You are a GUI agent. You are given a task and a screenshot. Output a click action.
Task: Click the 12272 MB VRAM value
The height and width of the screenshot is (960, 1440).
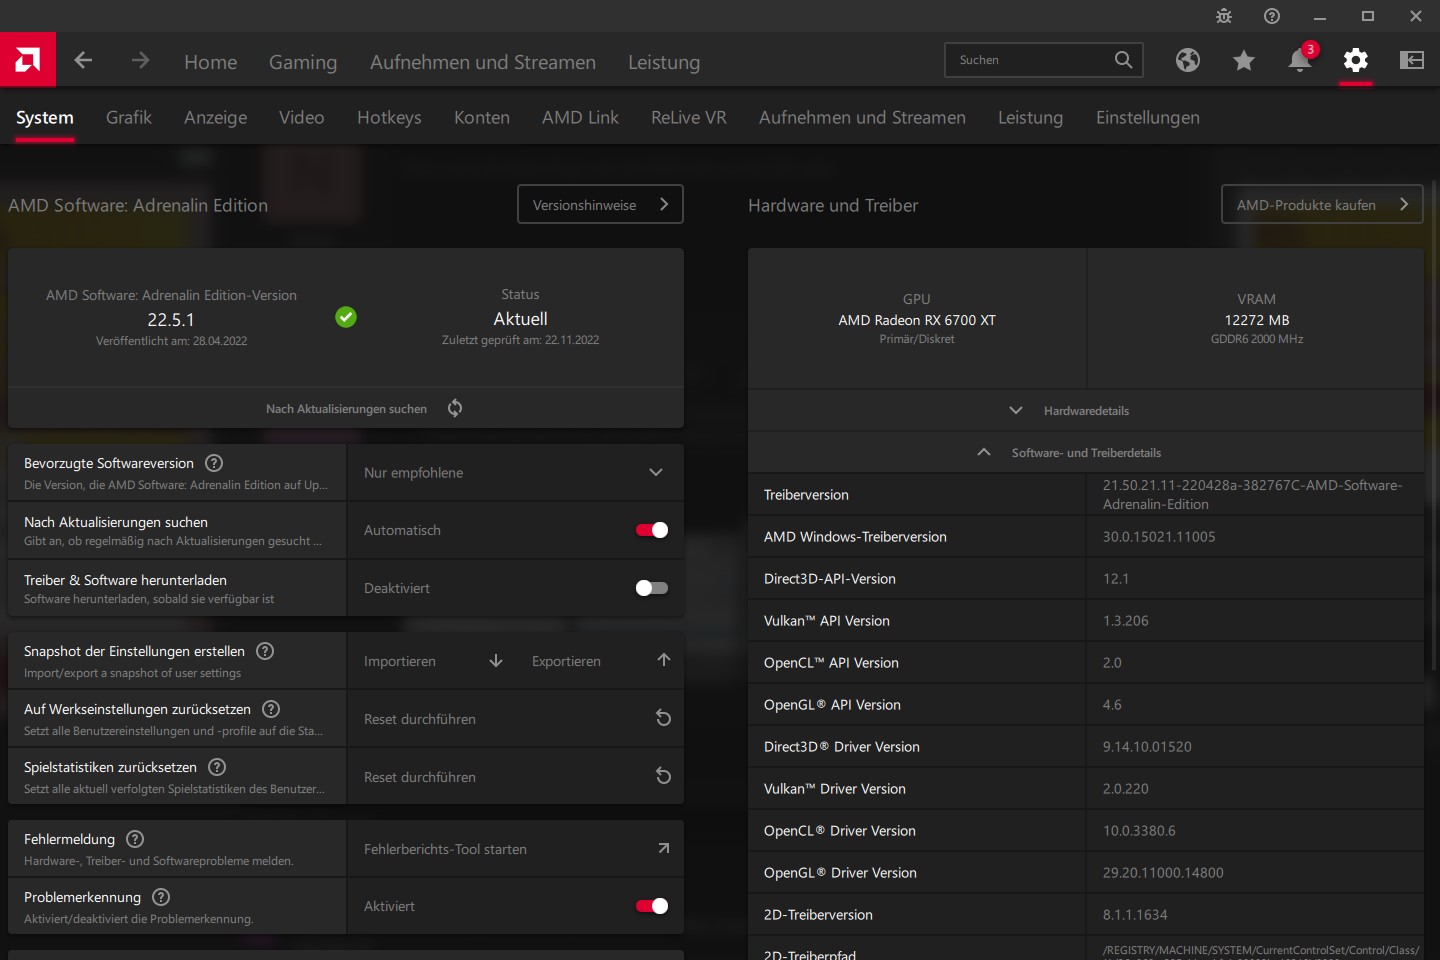[1257, 320]
